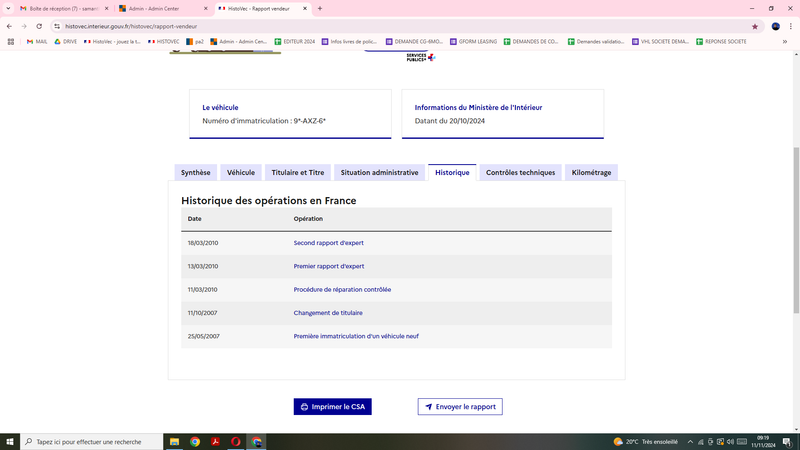
Task: Open Chrome three-dot menu
Action: click(x=790, y=27)
